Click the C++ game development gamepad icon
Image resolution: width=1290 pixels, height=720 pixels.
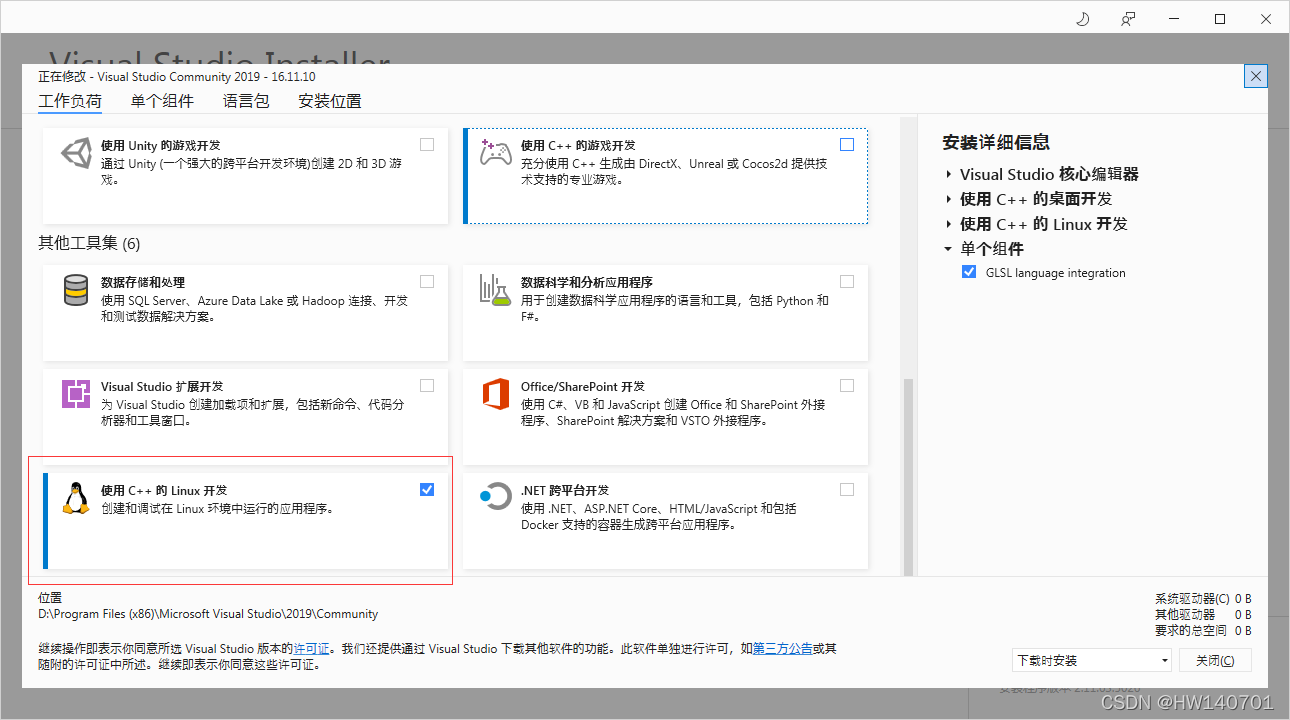click(496, 153)
